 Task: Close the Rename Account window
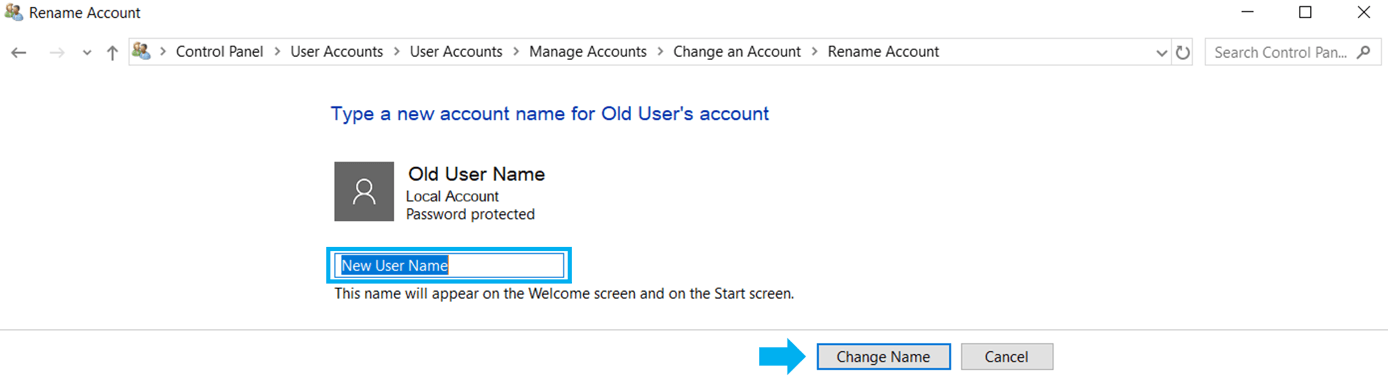coord(1363,13)
